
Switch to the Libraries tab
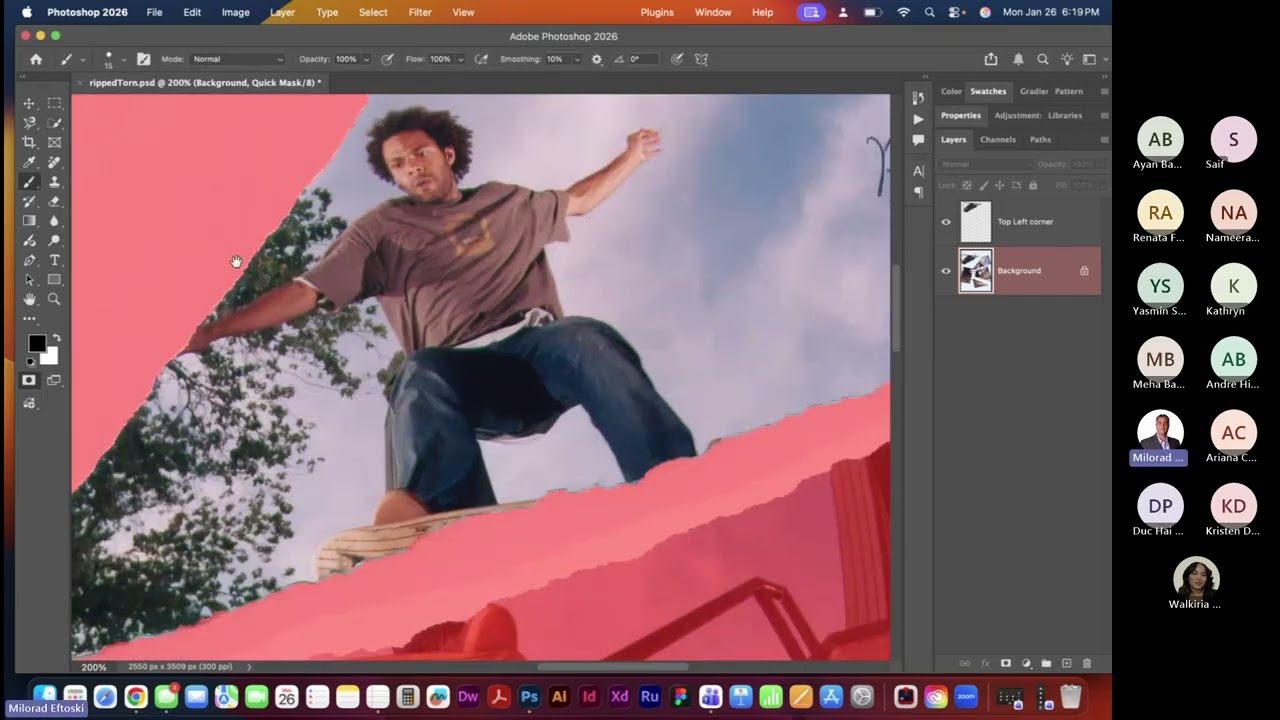tap(1065, 115)
